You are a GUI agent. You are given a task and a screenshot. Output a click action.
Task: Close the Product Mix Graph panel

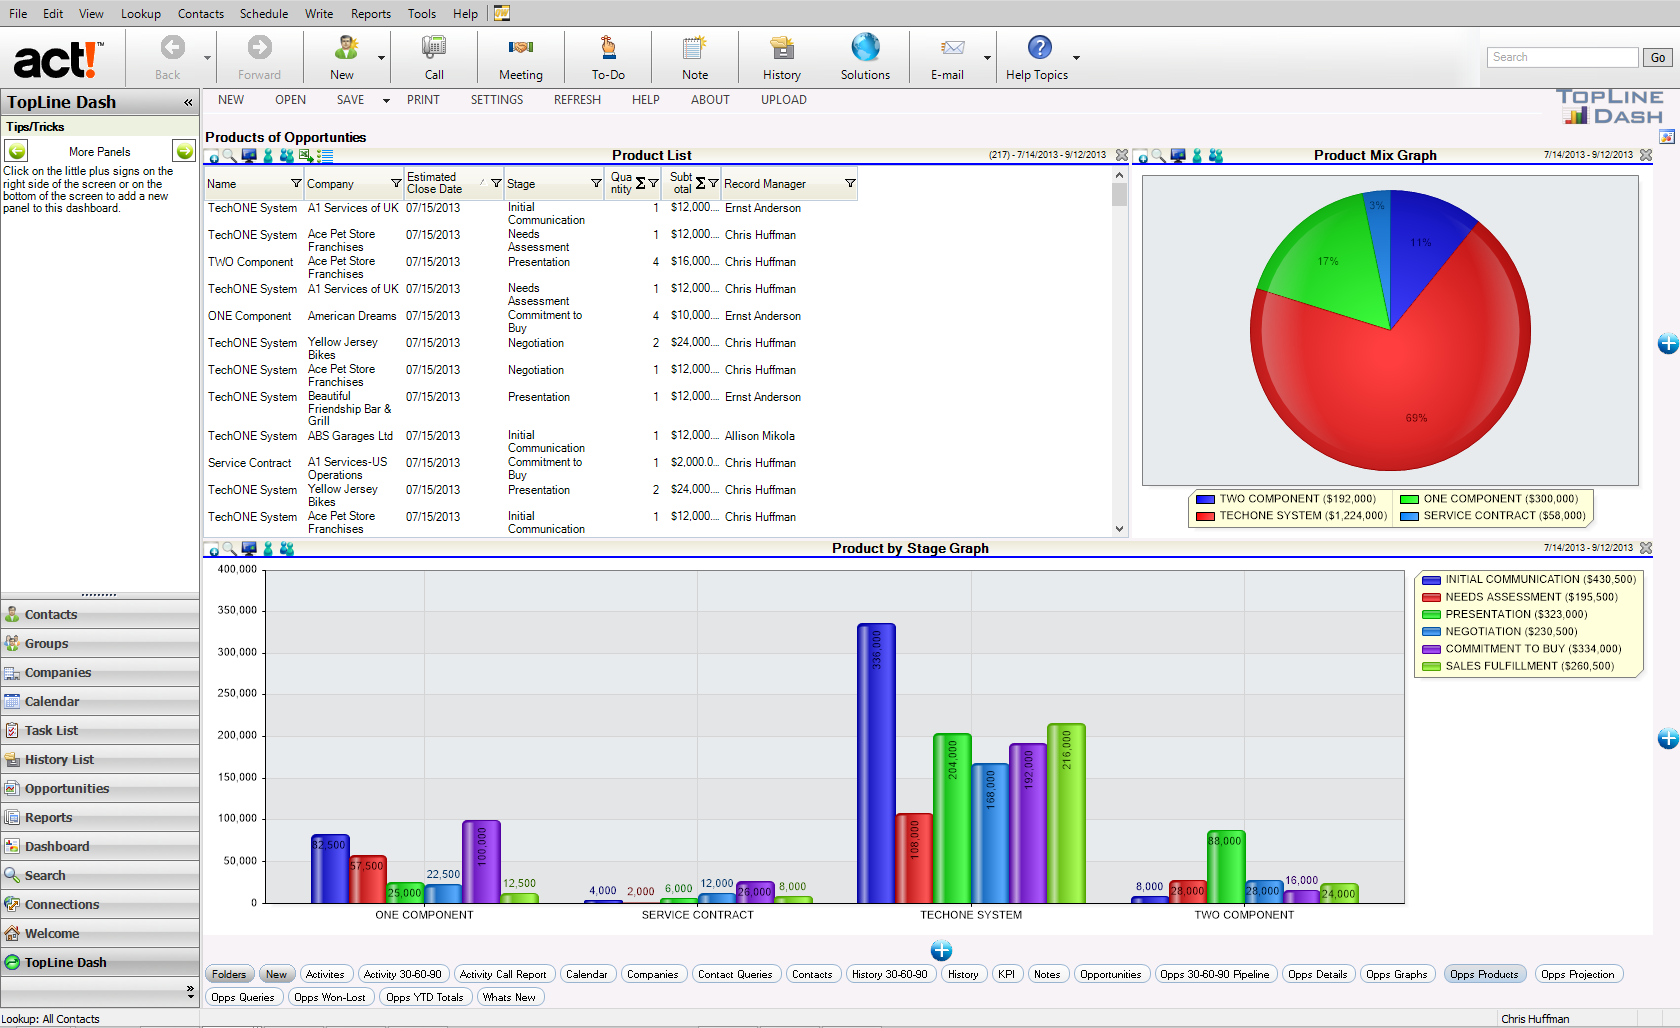(1646, 155)
